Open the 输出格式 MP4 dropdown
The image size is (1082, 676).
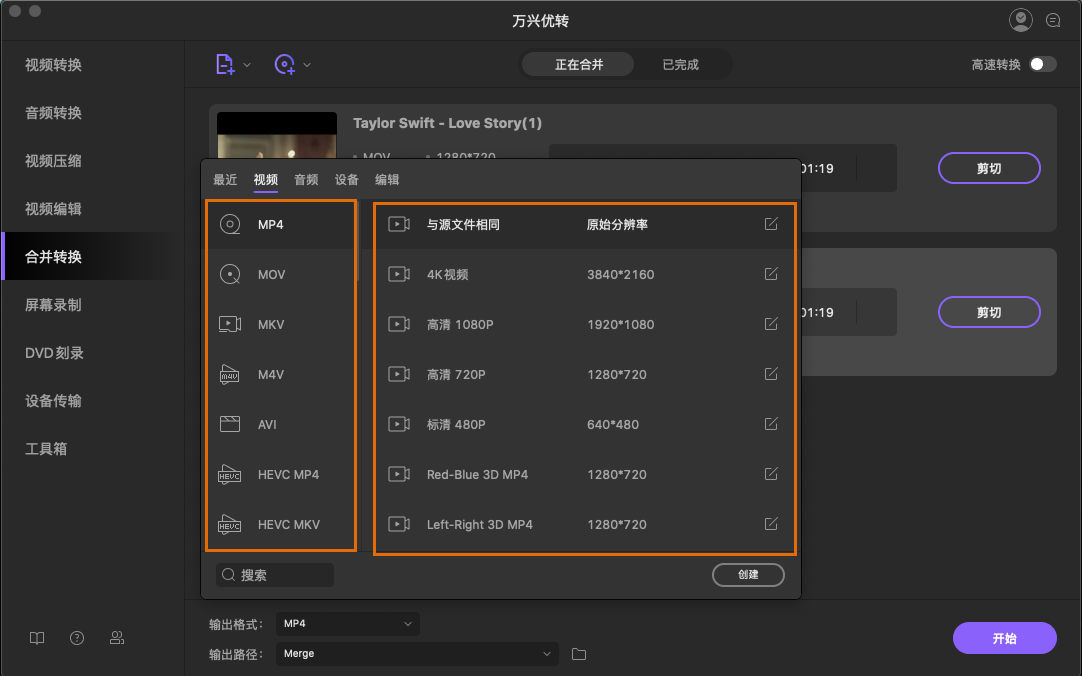click(x=347, y=623)
